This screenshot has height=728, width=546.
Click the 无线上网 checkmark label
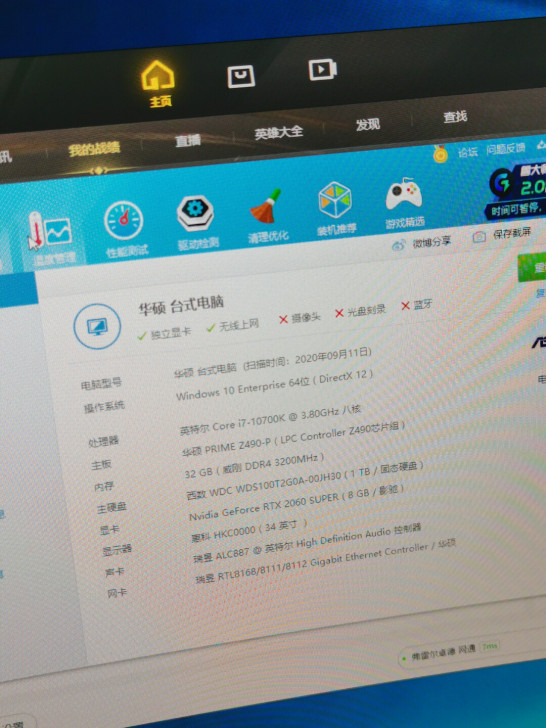(x=233, y=326)
